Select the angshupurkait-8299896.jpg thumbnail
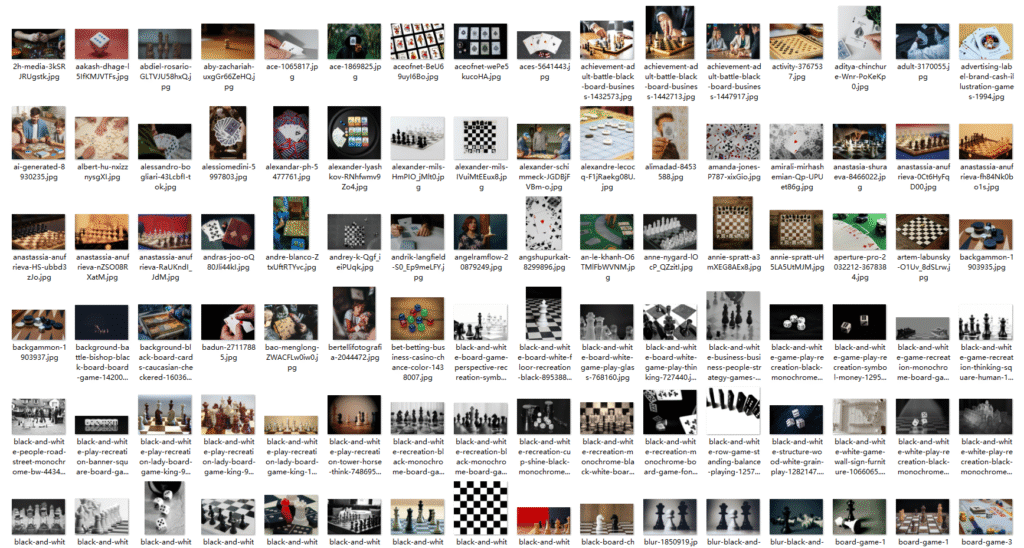 [x=544, y=223]
